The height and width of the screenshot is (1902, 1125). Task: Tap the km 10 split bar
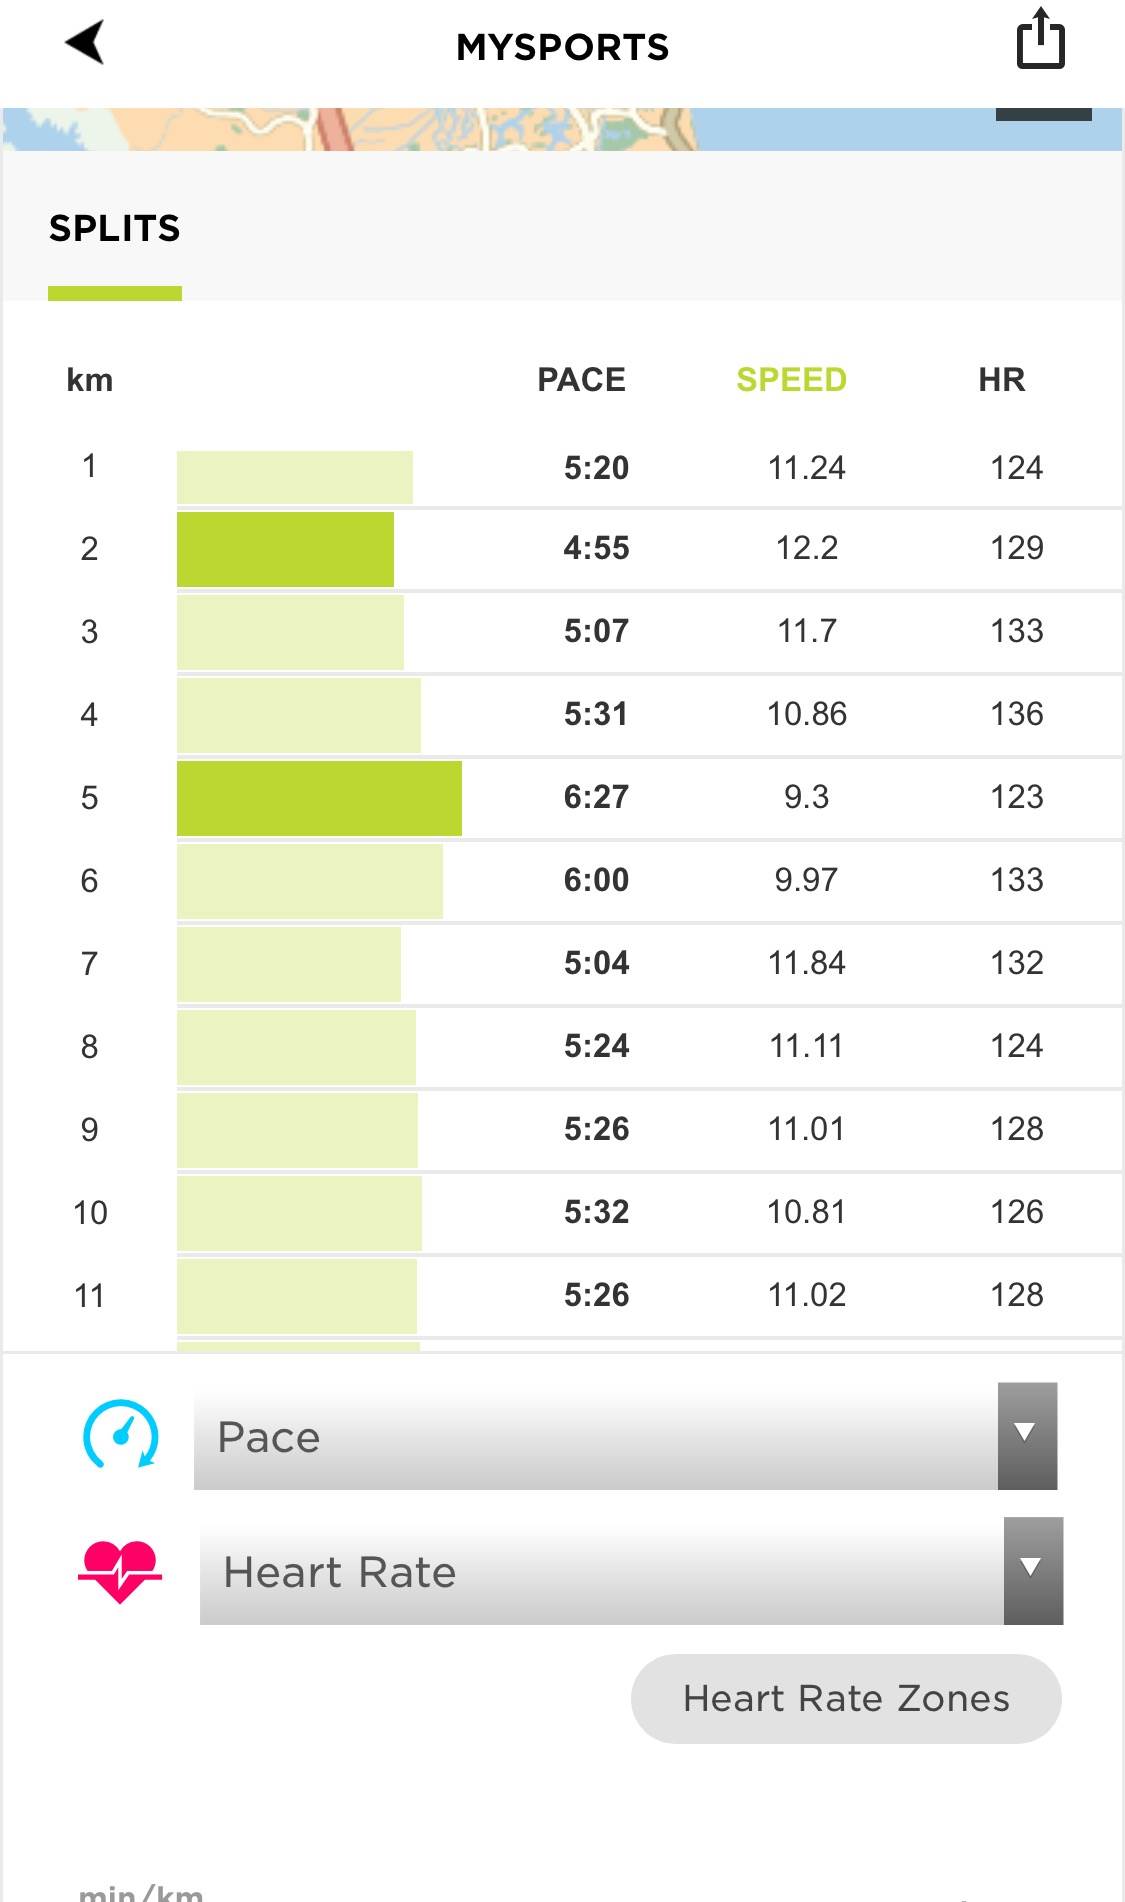click(299, 1213)
